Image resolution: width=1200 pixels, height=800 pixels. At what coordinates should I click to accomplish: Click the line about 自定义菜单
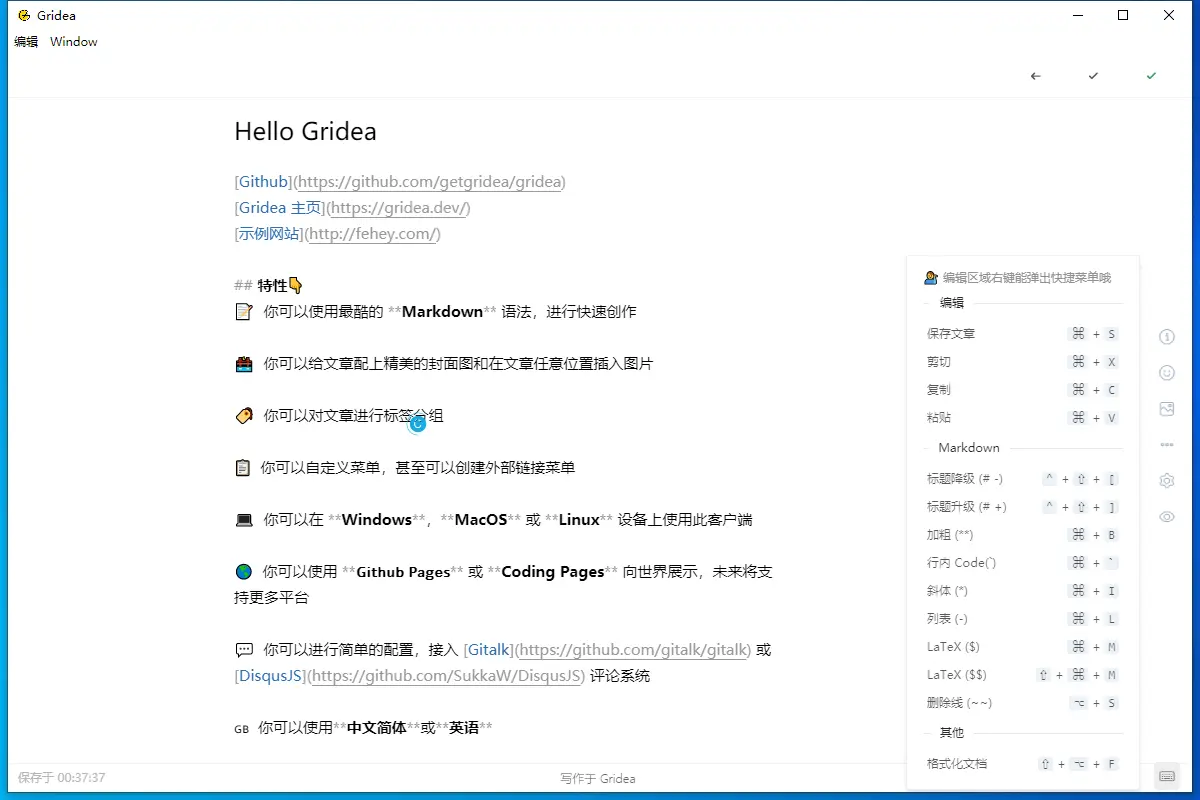point(405,468)
